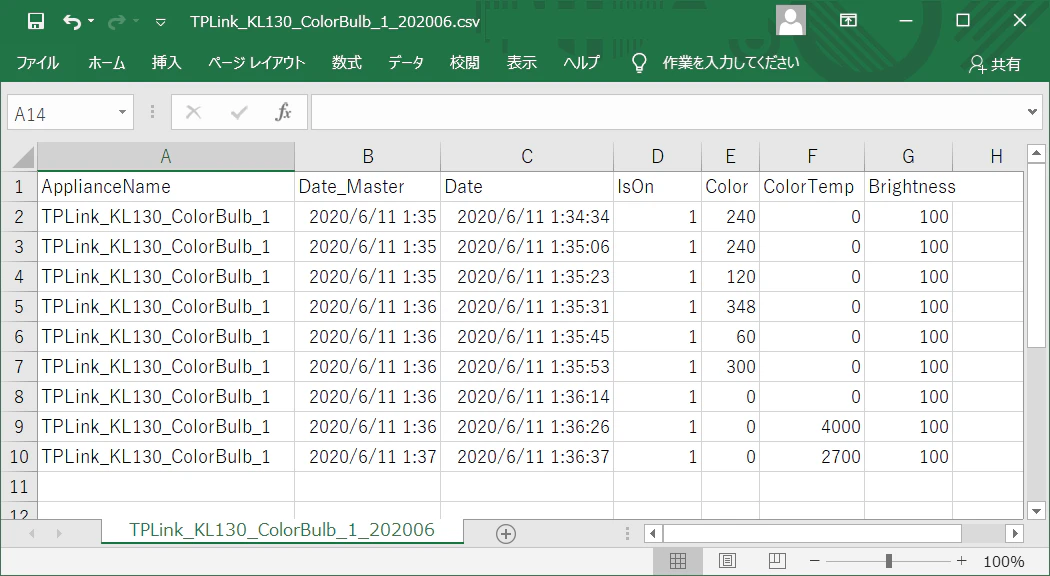Open zoom dialog via 100% label
This screenshot has width=1050, height=576.
[1004, 561]
